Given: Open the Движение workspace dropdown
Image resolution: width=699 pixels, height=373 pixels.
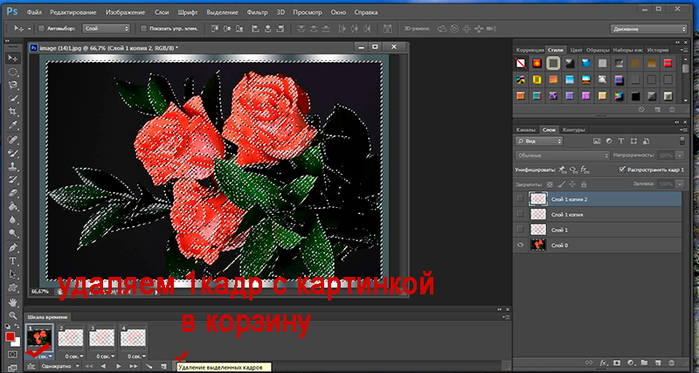Looking at the screenshot, I should (649, 29).
